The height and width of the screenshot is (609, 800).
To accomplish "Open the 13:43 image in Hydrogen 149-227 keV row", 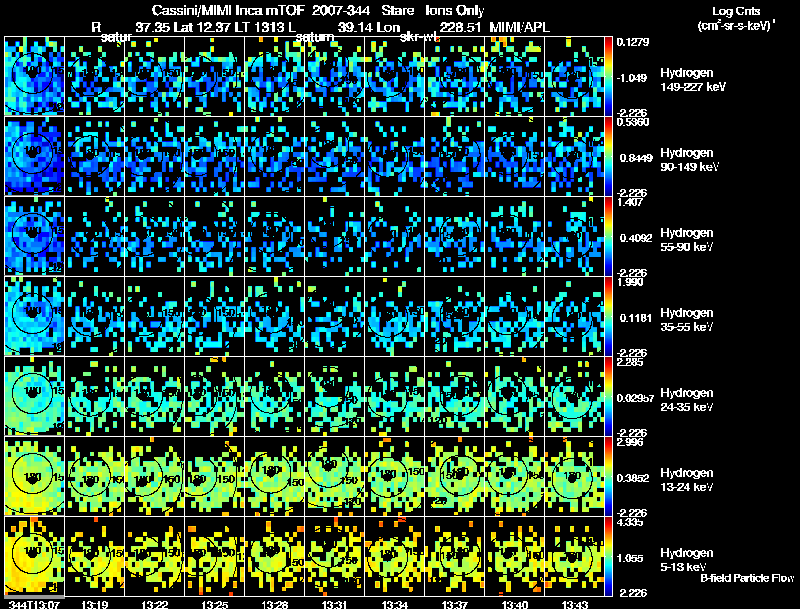I will pyautogui.click(x=574, y=76).
